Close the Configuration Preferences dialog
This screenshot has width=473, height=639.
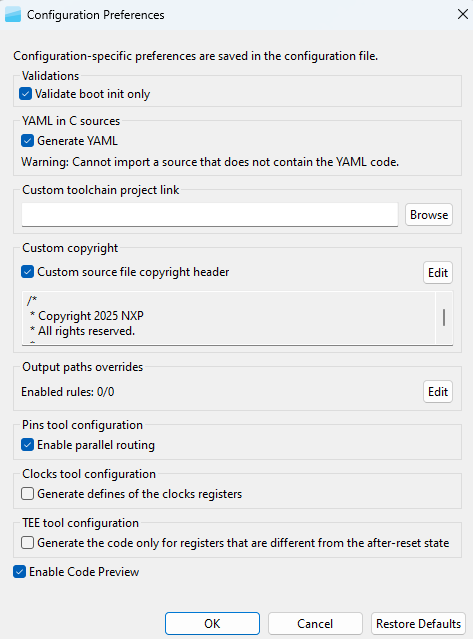pyautogui.click(x=462, y=14)
